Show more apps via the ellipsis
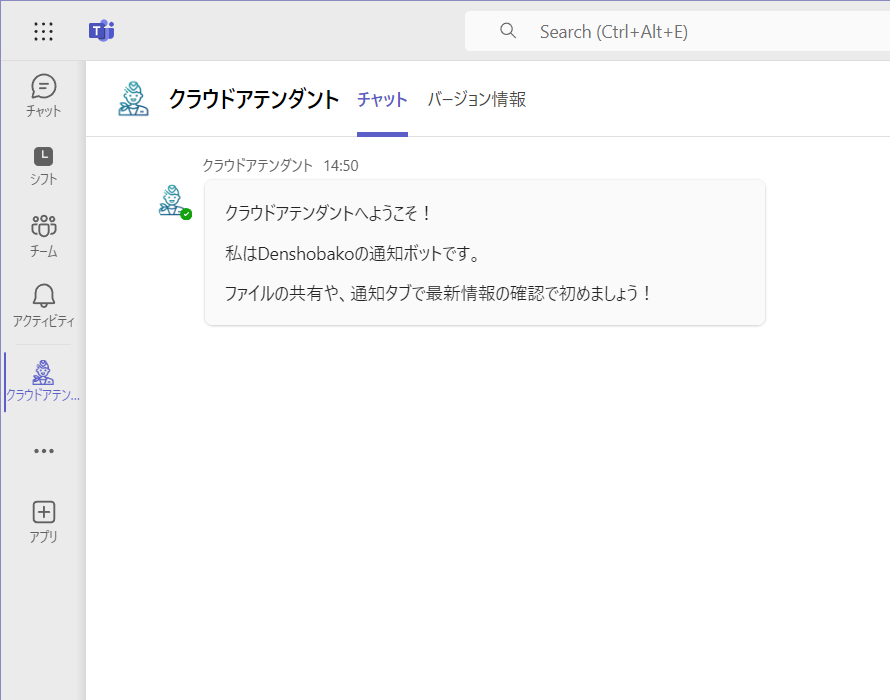This screenshot has height=700, width=890. (x=44, y=451)
